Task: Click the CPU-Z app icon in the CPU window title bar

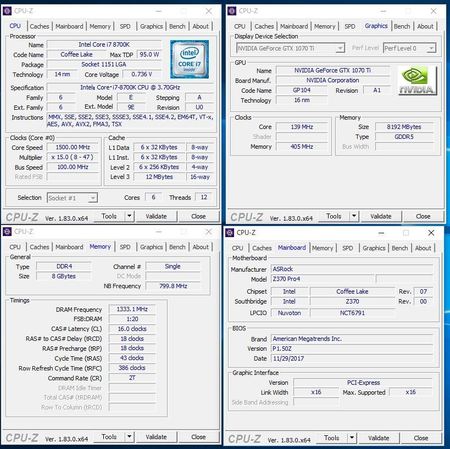Action: point(7,11)
